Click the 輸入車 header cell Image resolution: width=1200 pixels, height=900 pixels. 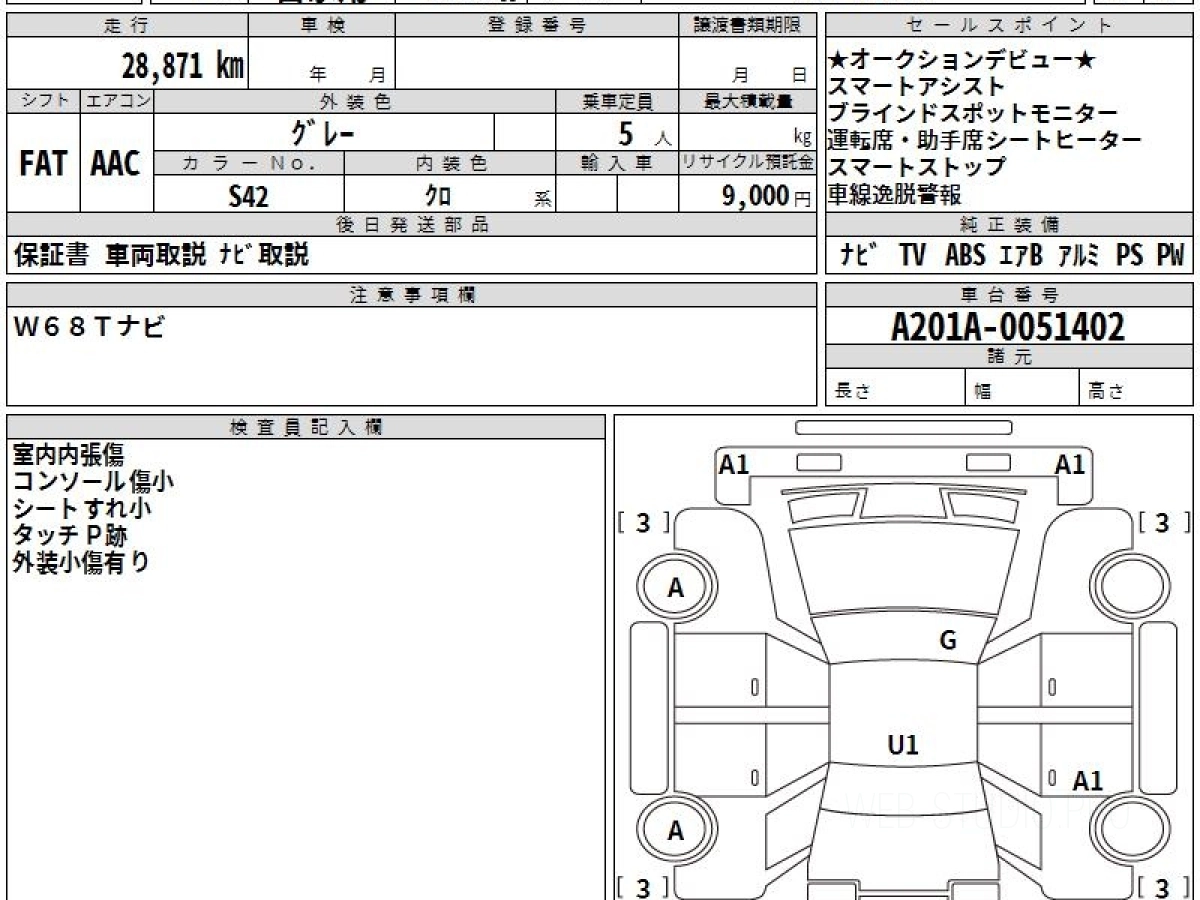[617, 163]
